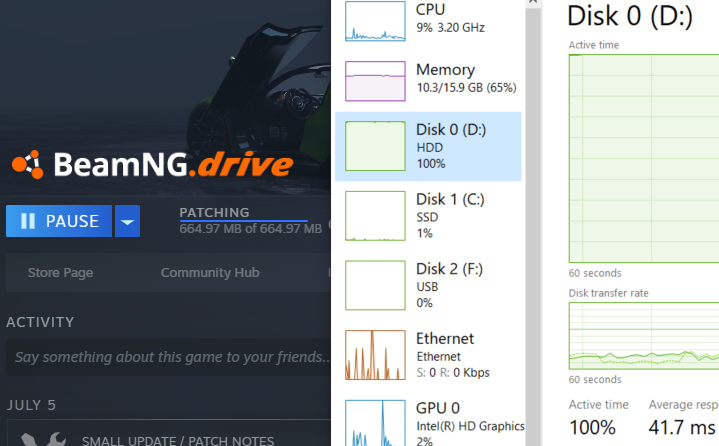Screen dimensions: 719x446
Task: Click the Disk 1 mini graph thumbnail
Action: click(375, 216)
